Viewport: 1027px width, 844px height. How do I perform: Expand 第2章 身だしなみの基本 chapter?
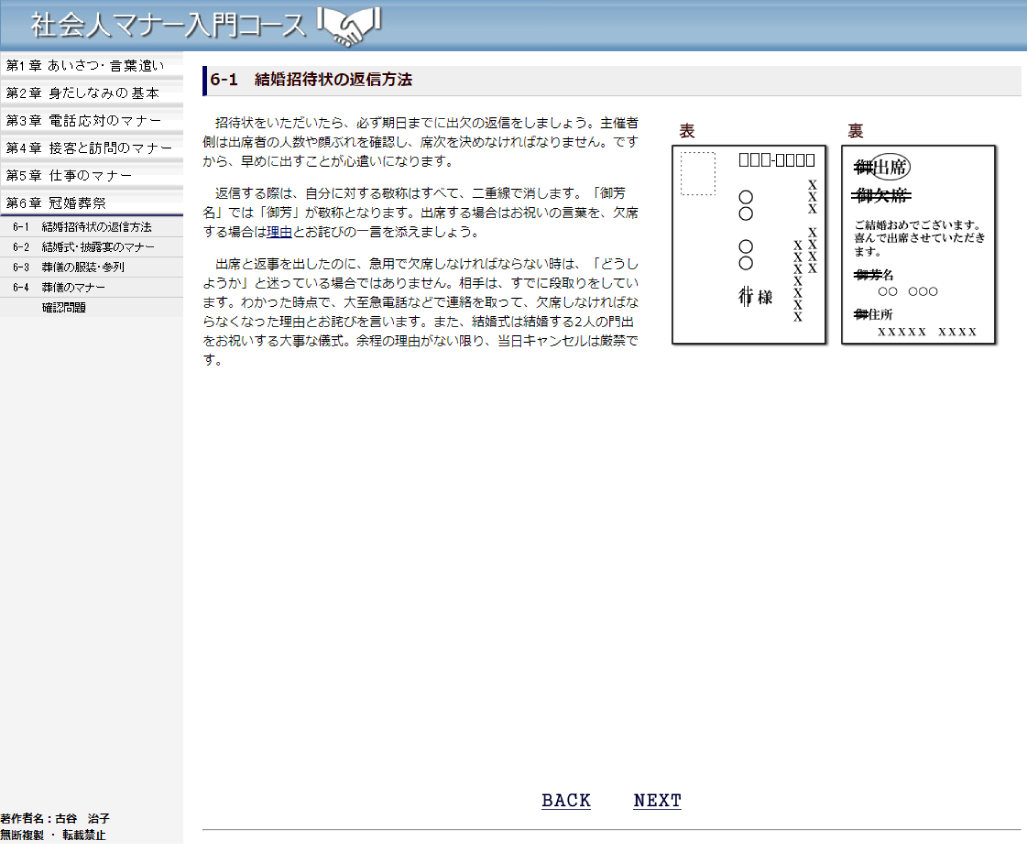82,93
